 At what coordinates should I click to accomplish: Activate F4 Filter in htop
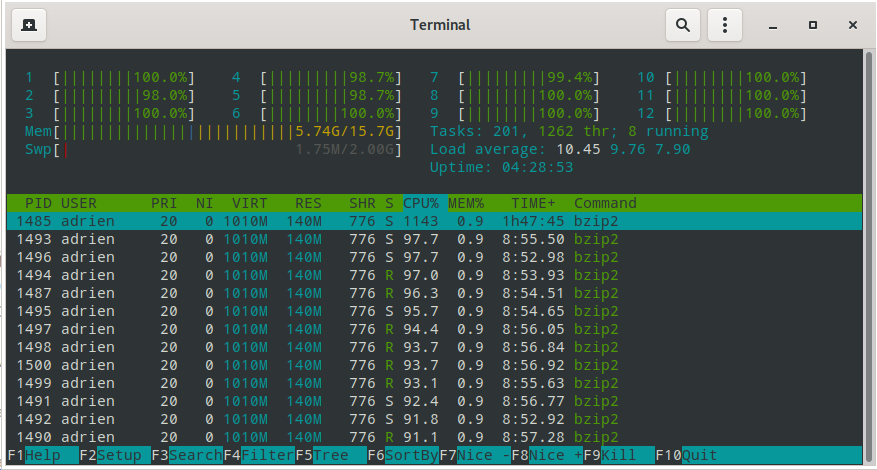[x=259, y=455]
